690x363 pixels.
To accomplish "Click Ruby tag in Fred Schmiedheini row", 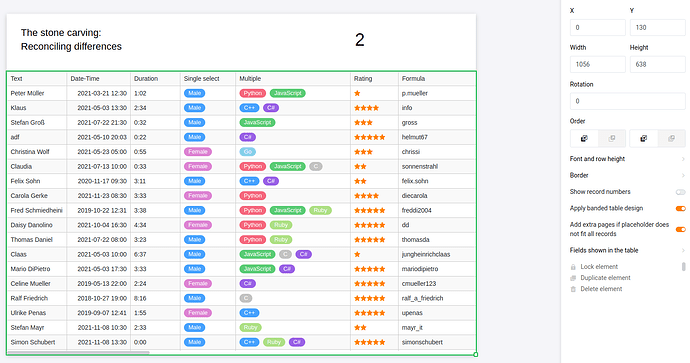I will [320, 210].
